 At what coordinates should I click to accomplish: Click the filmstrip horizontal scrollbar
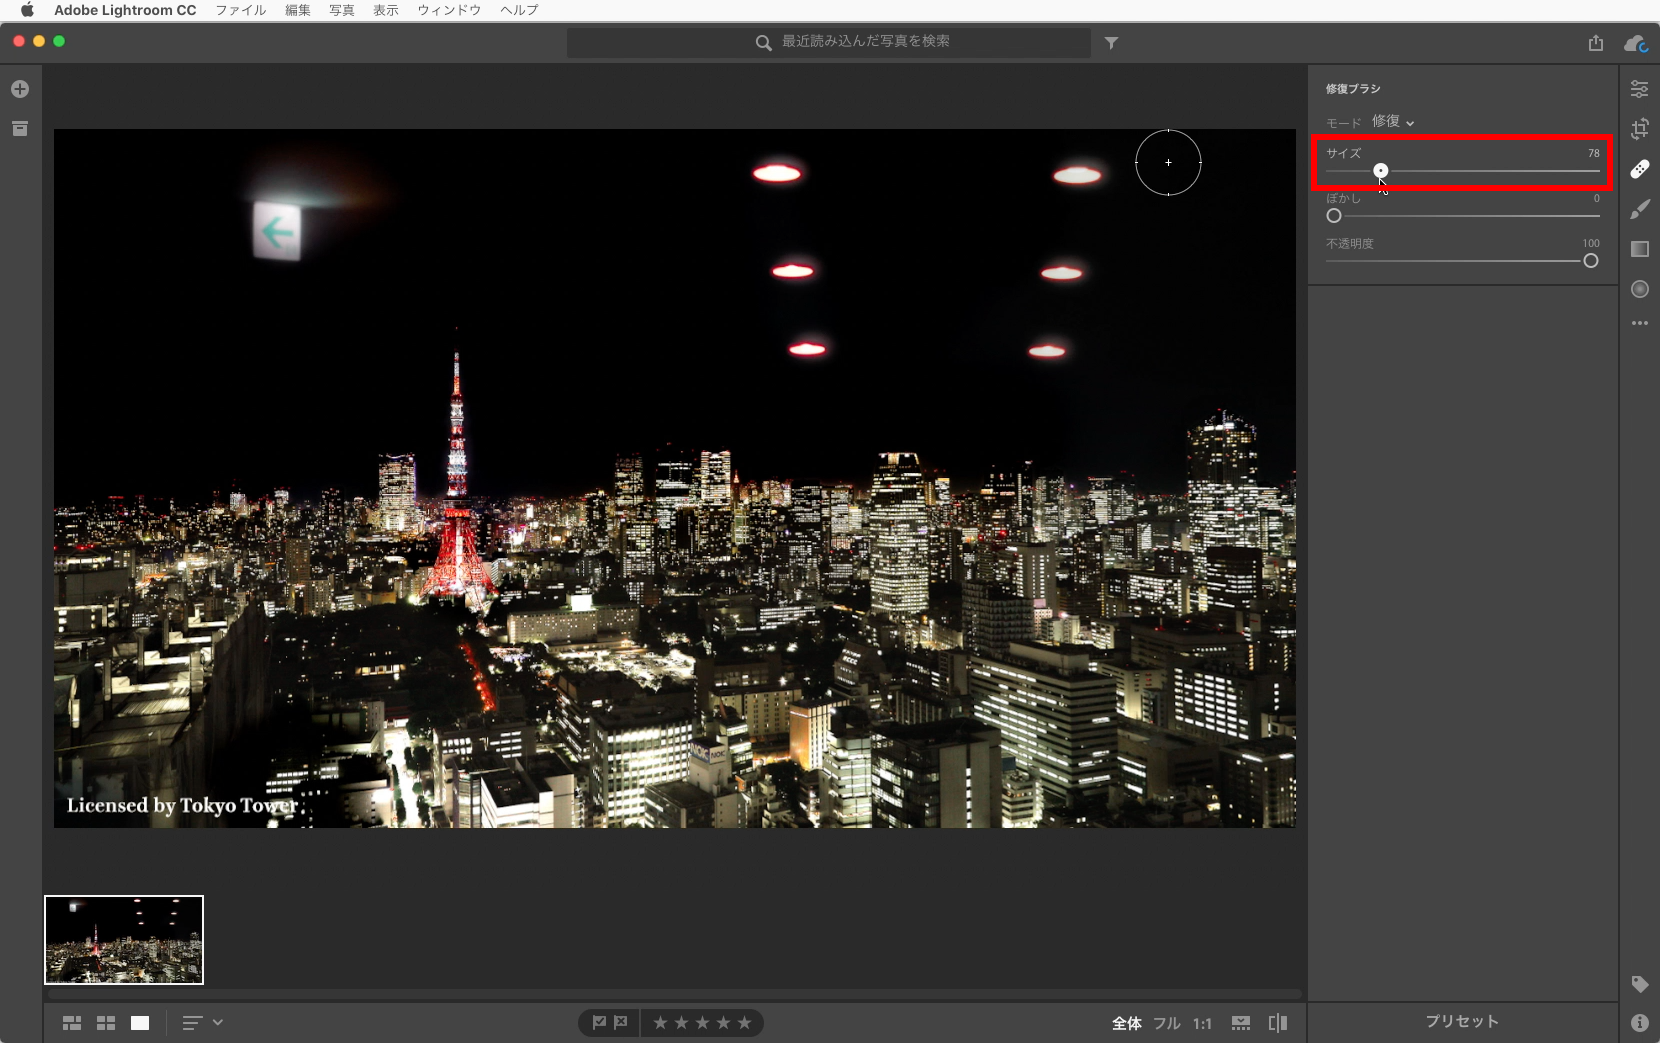coord(675,993)
